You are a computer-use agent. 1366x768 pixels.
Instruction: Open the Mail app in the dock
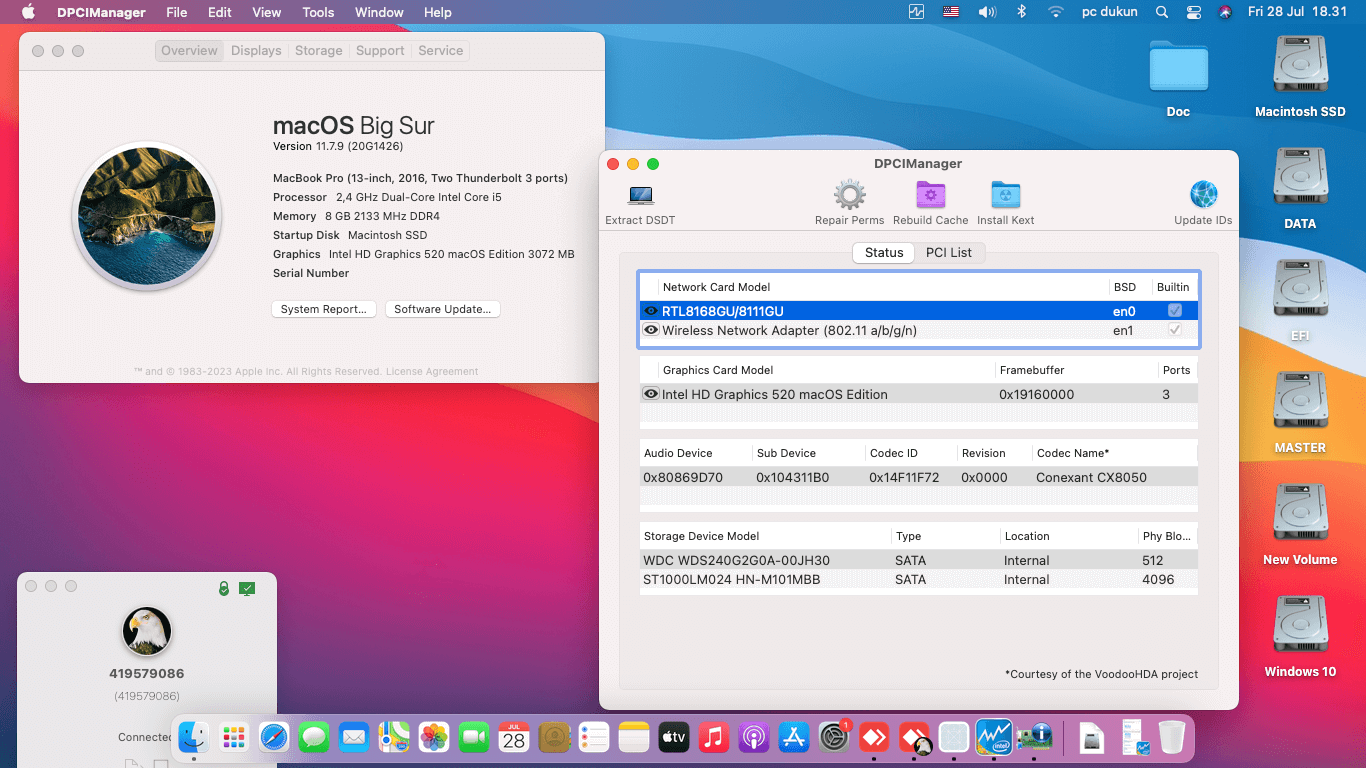coord(354,738)
